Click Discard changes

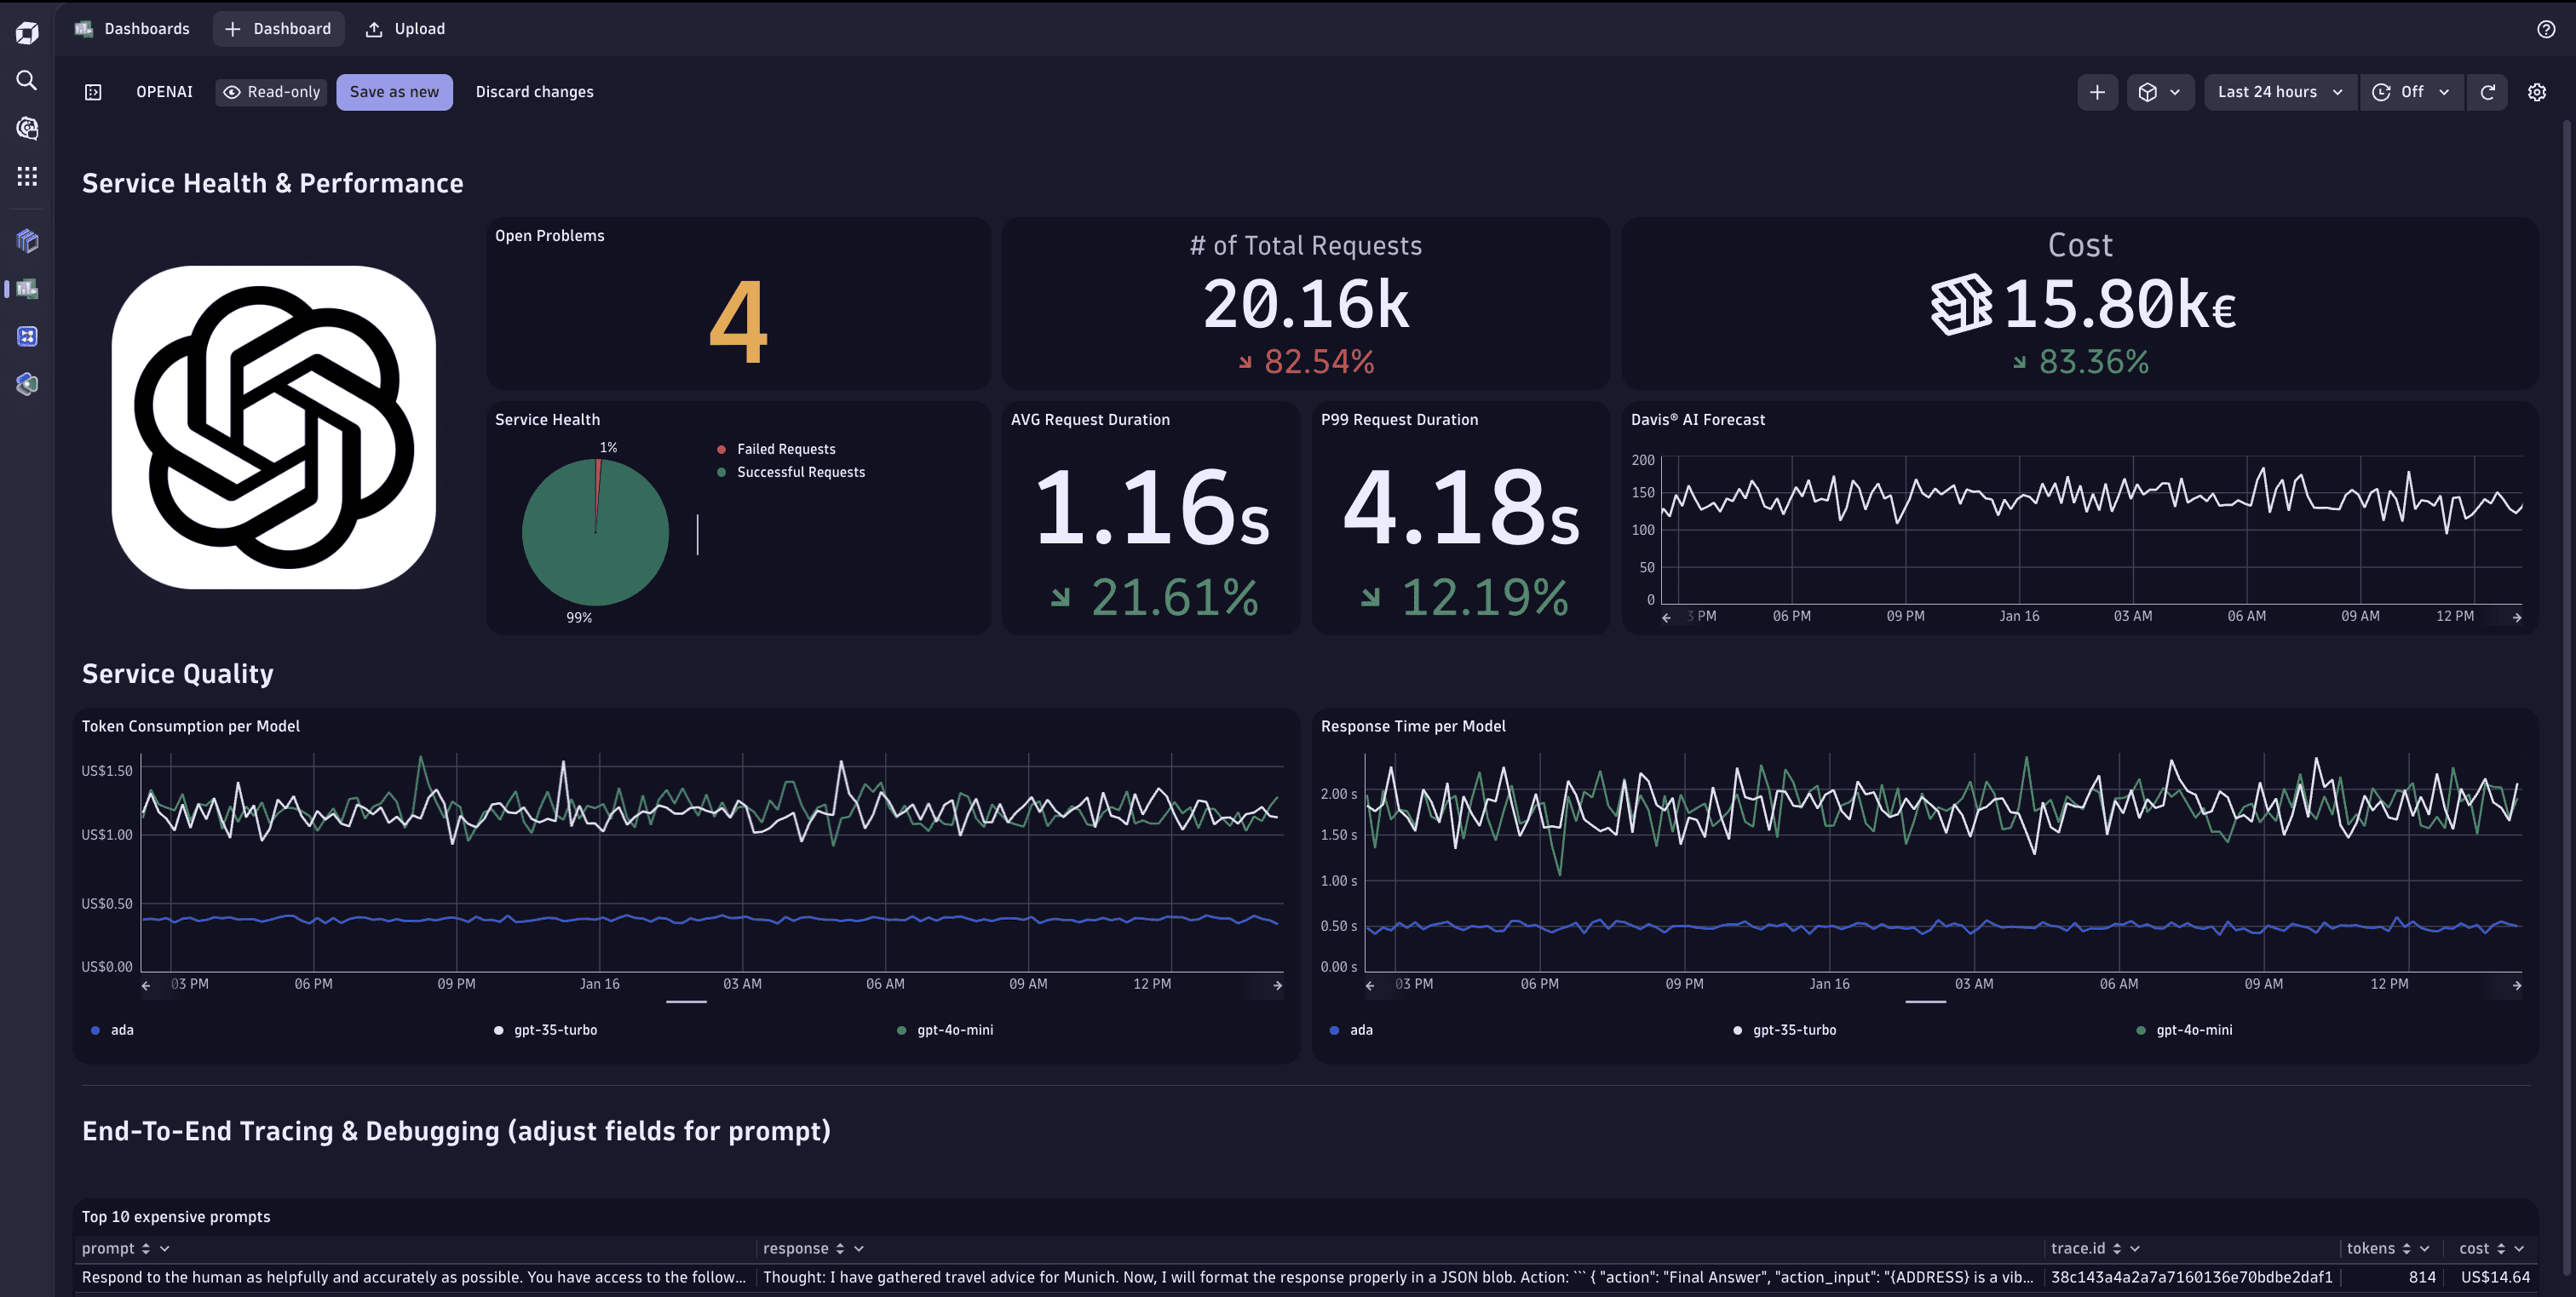(535, 91)
